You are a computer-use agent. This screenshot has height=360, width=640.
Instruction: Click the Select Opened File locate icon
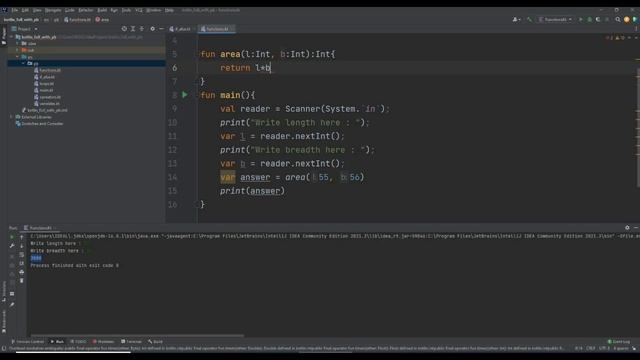coord(124,29)
